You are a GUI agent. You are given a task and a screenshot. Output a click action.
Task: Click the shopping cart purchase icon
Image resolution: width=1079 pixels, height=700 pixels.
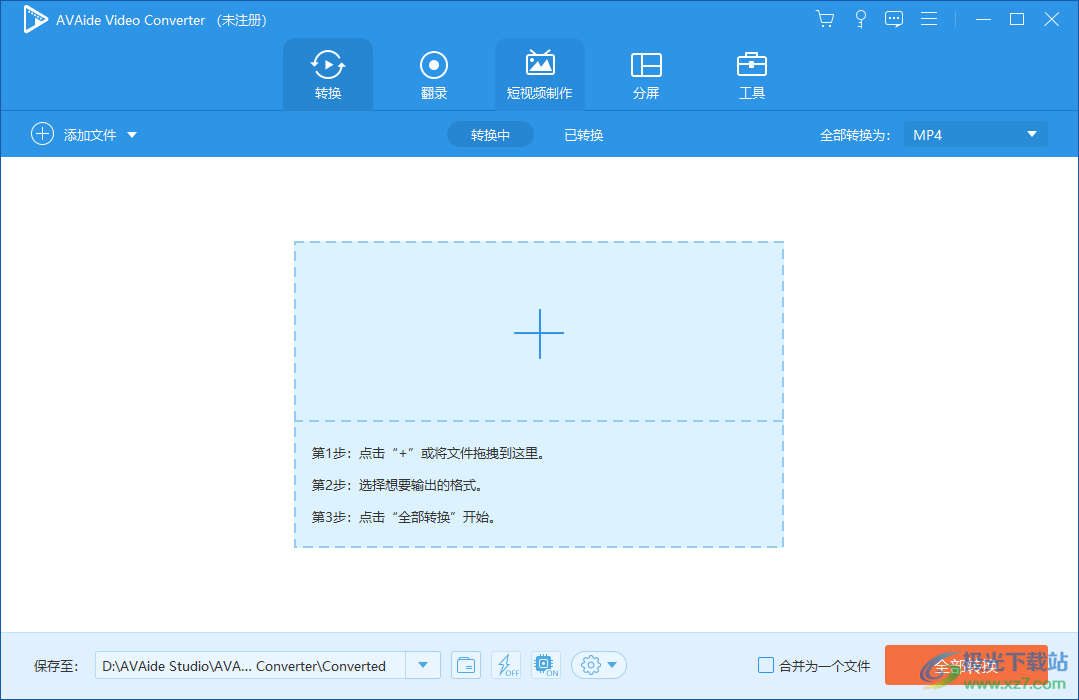(824, 19)
